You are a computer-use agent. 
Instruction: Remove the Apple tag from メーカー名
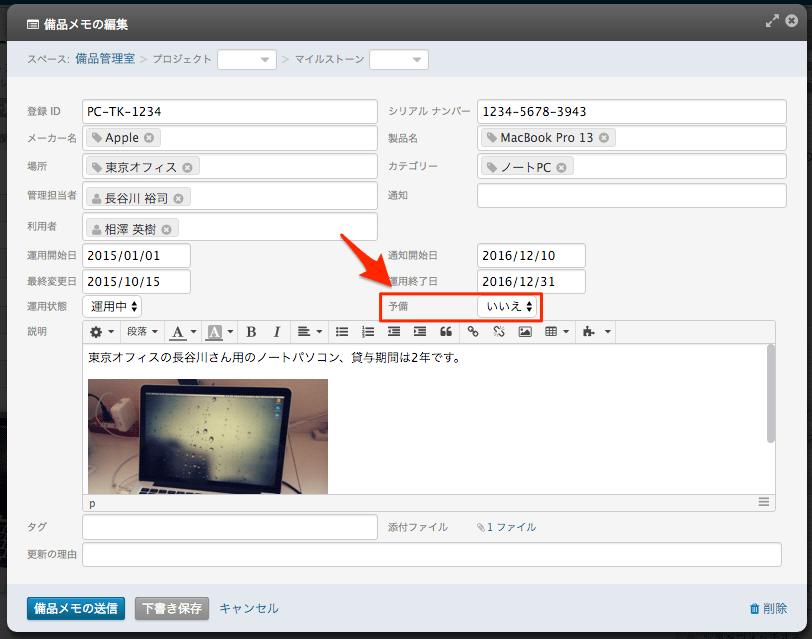[x=149, y=138]
